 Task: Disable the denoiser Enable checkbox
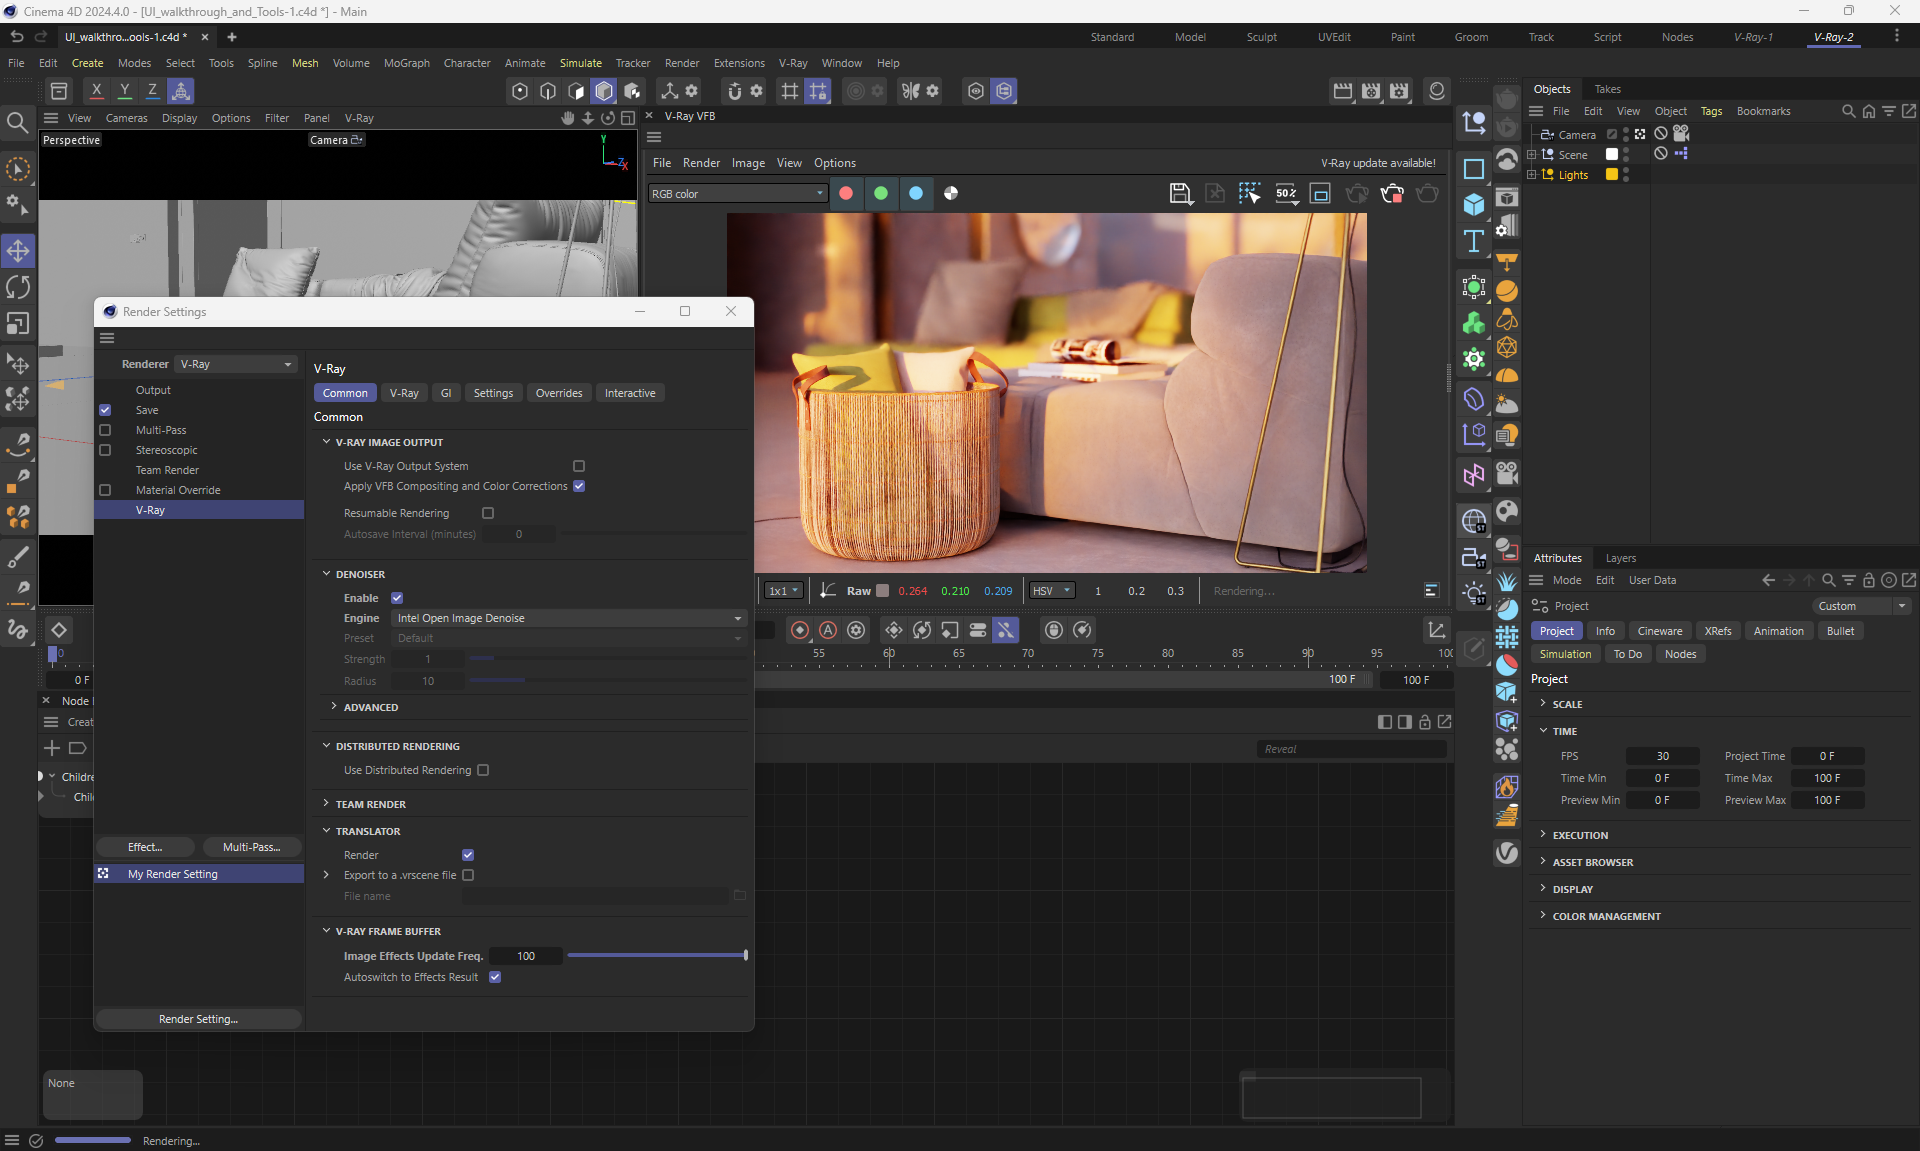click(397, 598)
